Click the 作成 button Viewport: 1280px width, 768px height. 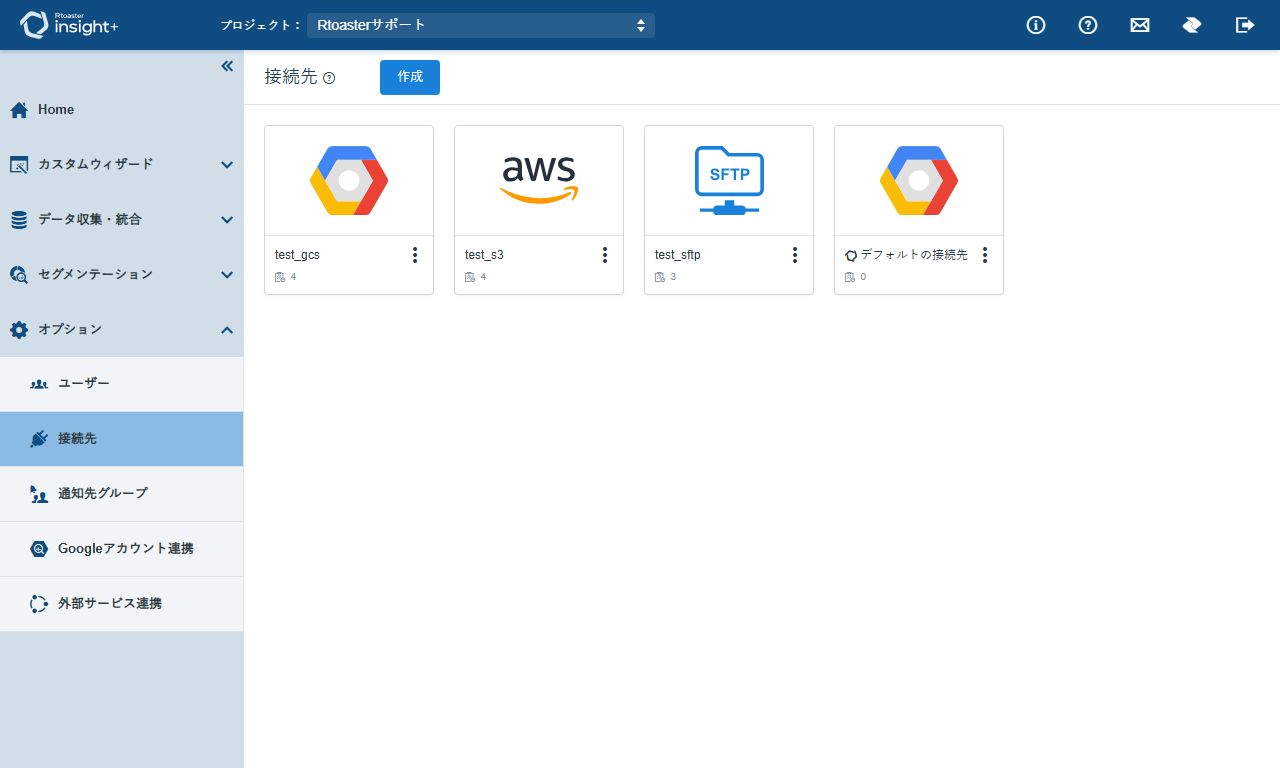(x=410, y=77)
